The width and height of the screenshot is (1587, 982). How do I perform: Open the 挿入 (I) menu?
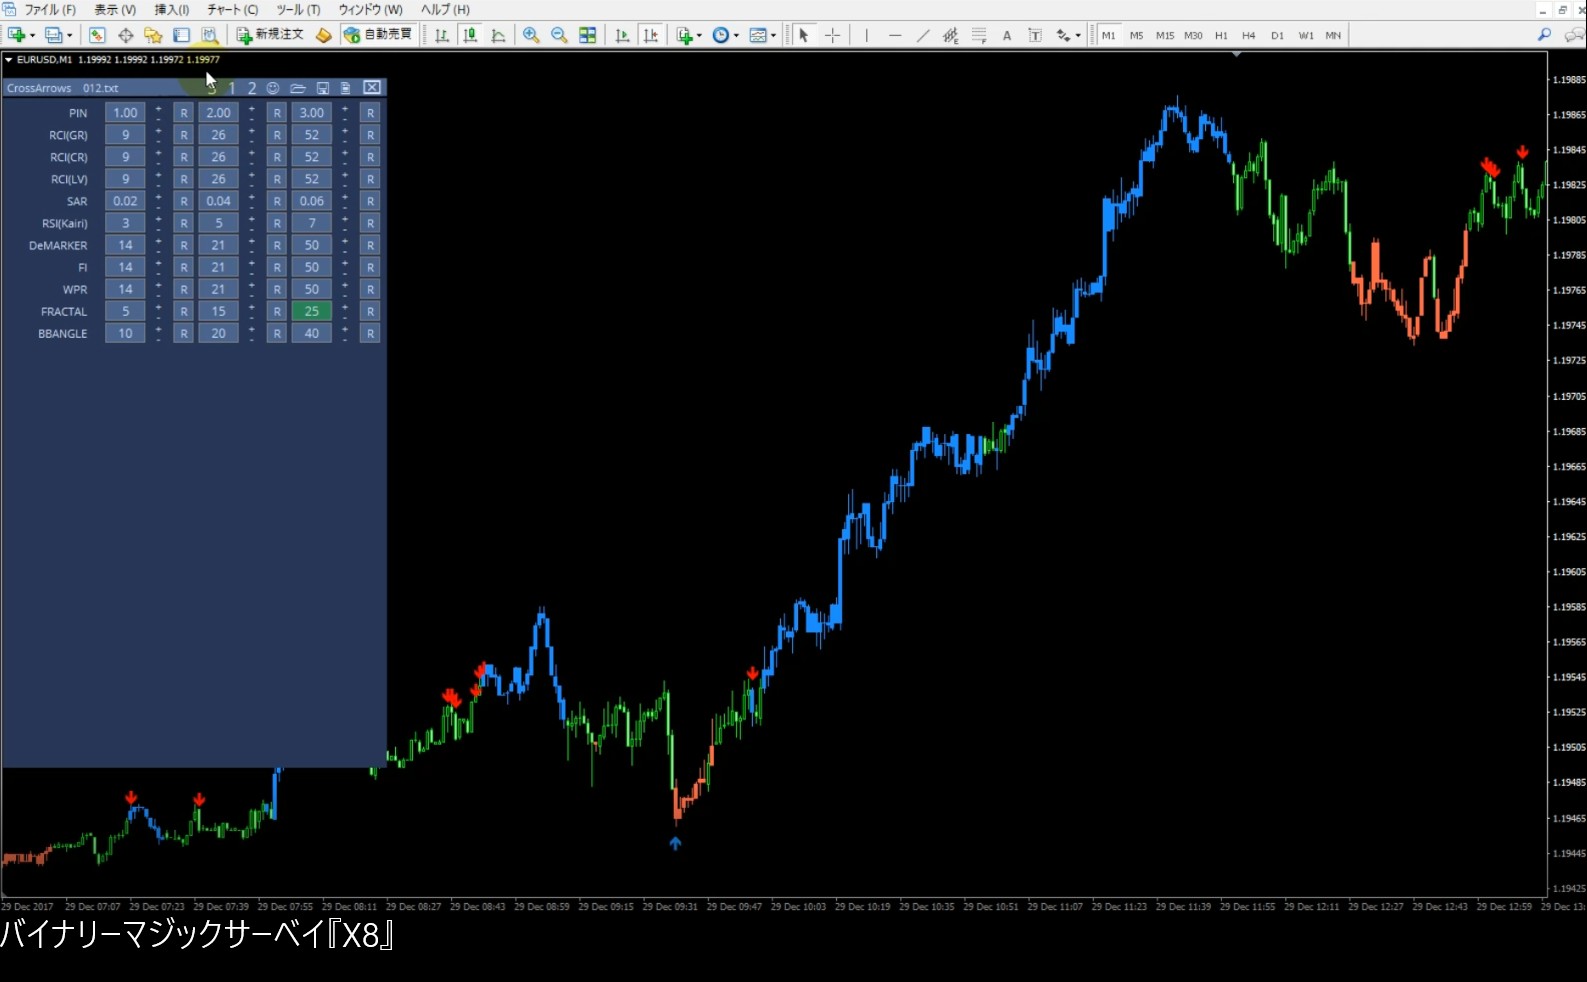click(172, 10)
